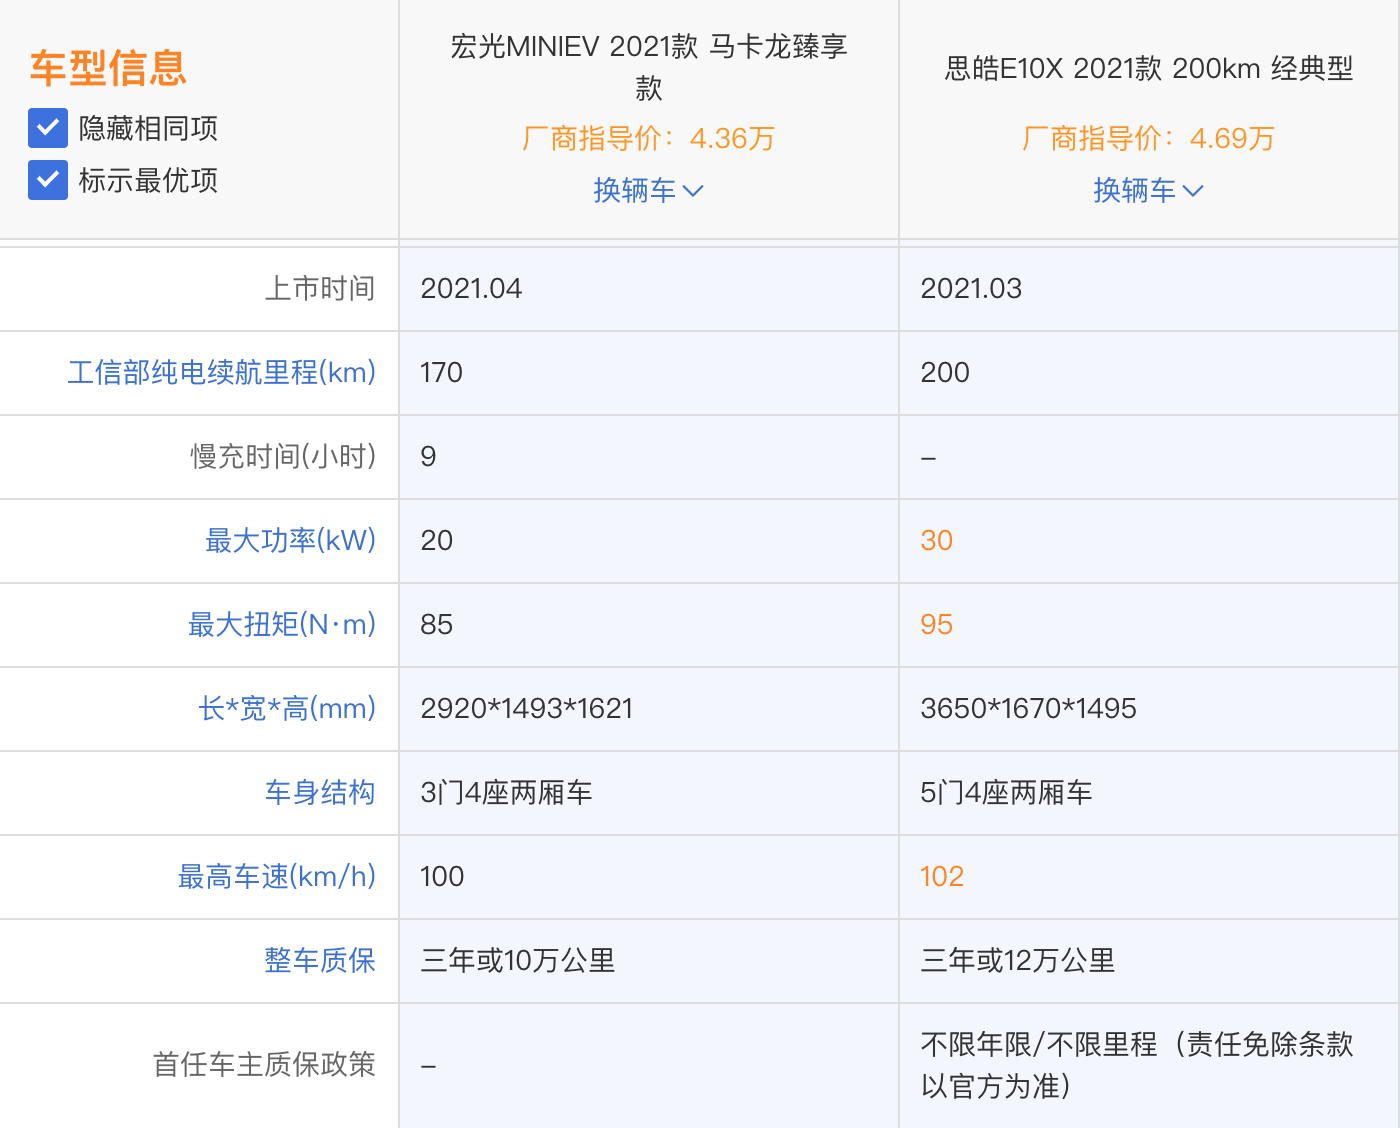This screenshot has height=1128, width=1400.
Task: Open 换辆车 dropdown under 思皓E10X
Action: pyautogui.click(x=1149, y=190)
